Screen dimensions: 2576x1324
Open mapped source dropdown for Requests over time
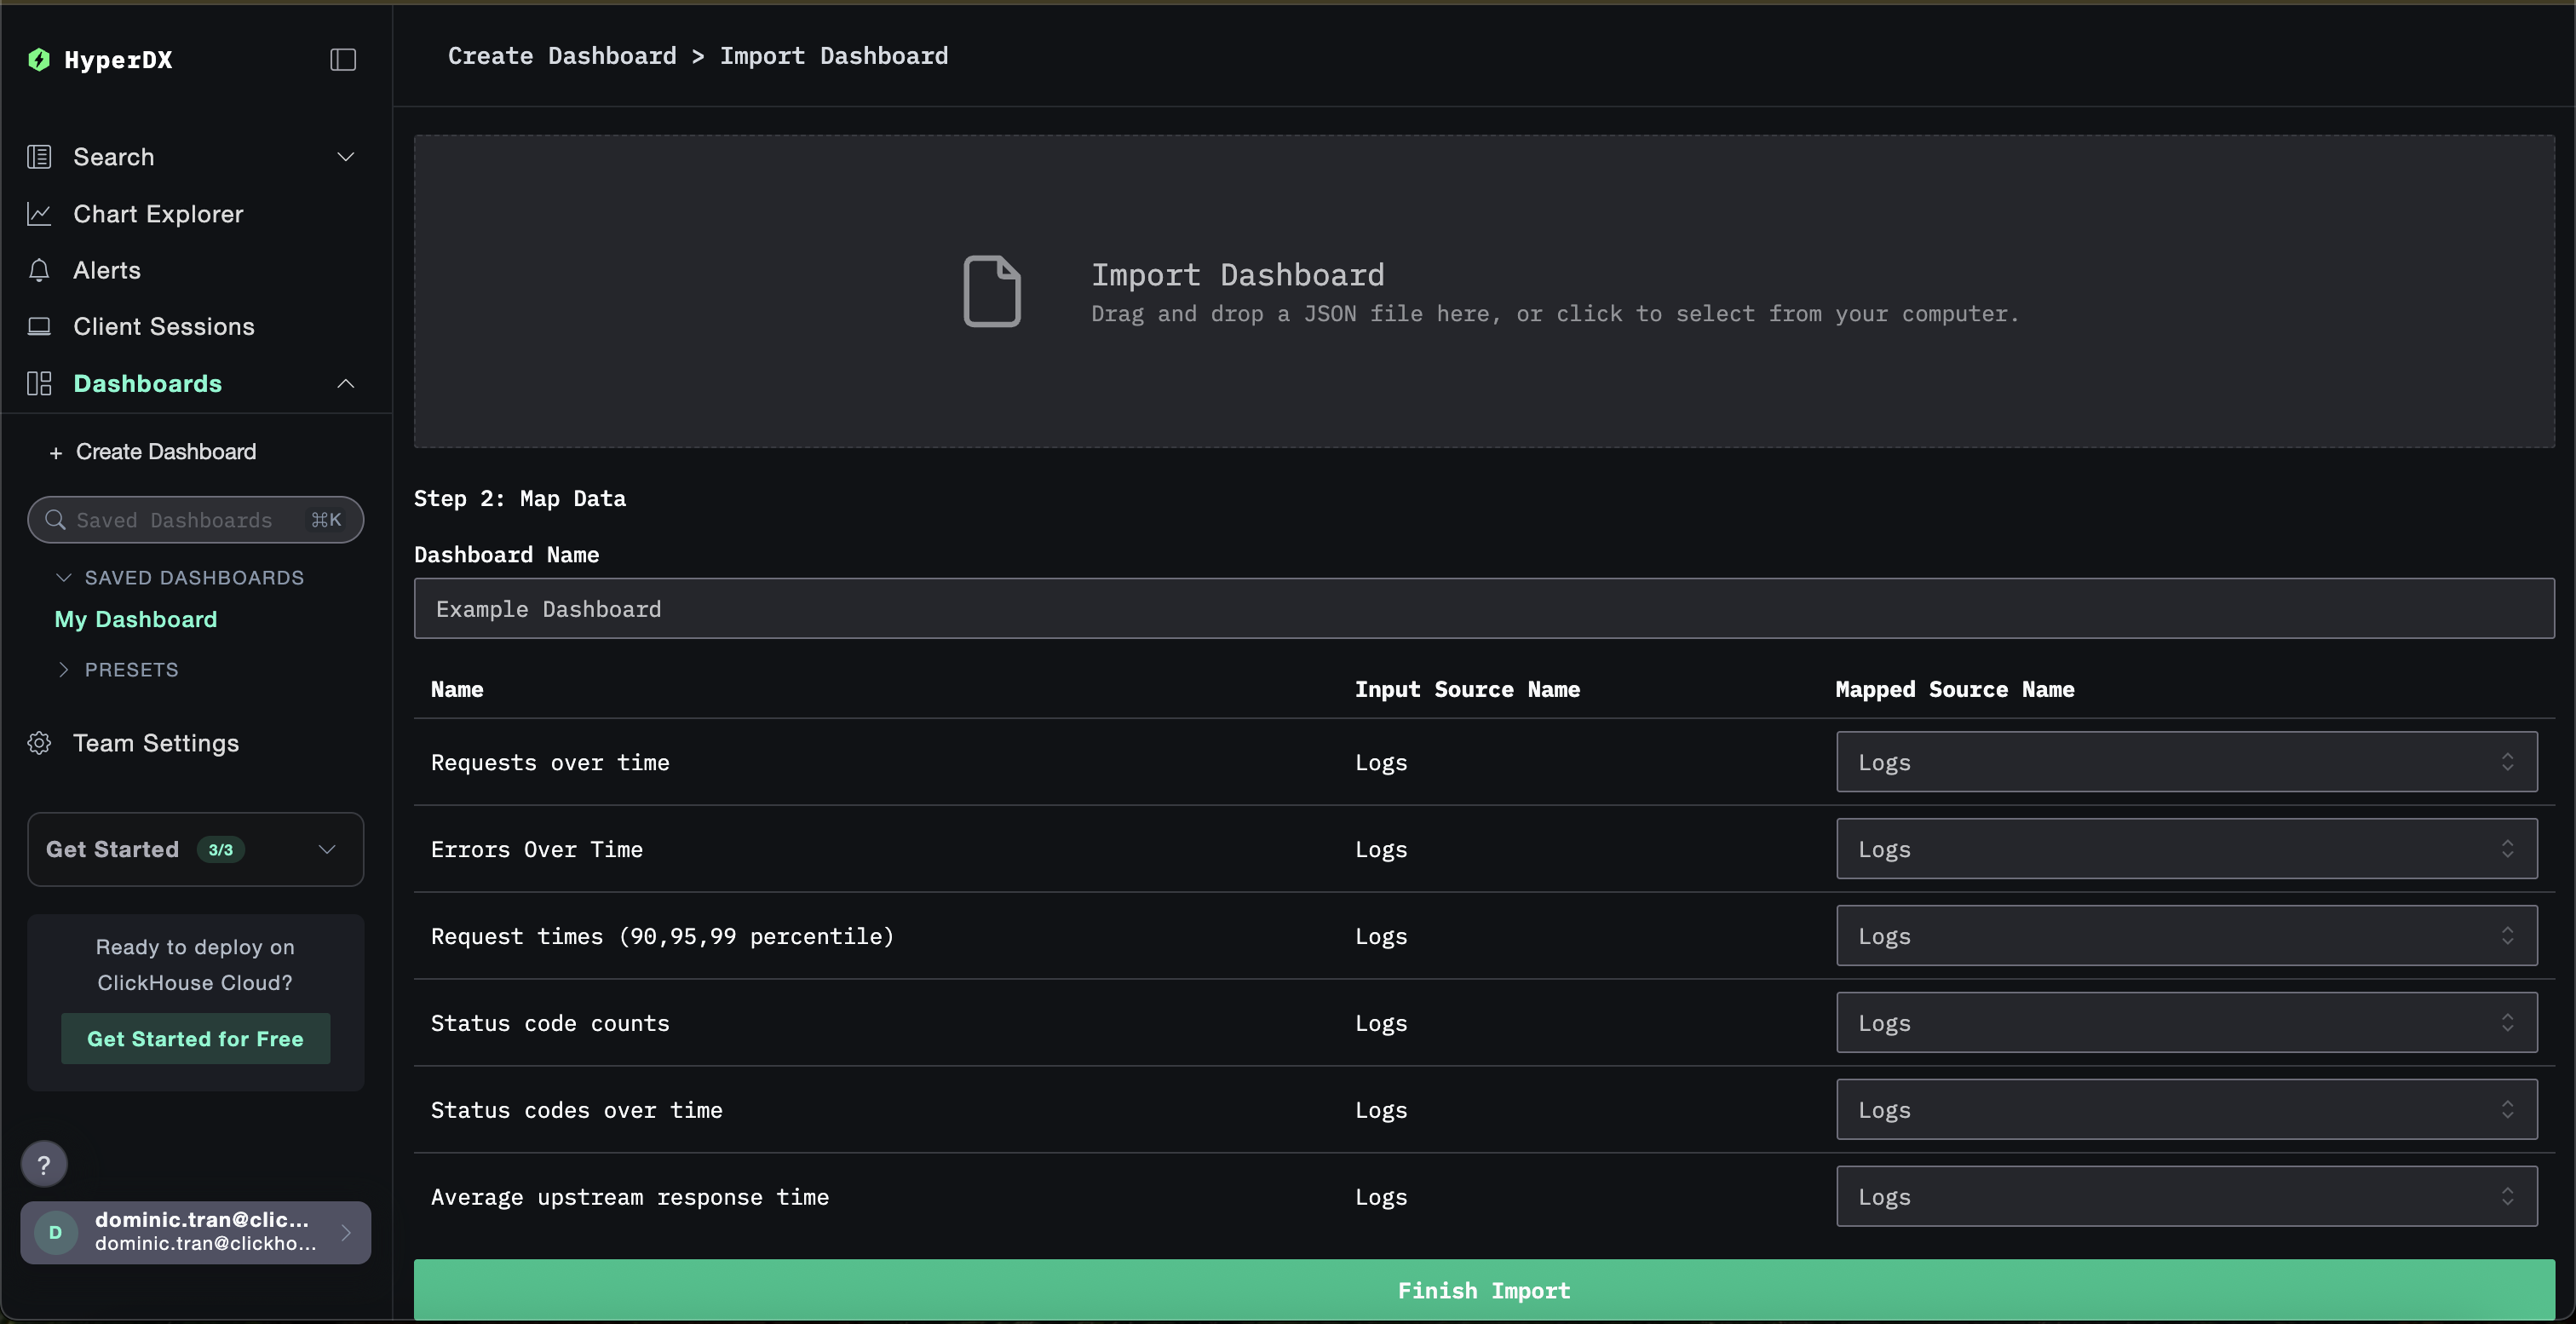2186,762
